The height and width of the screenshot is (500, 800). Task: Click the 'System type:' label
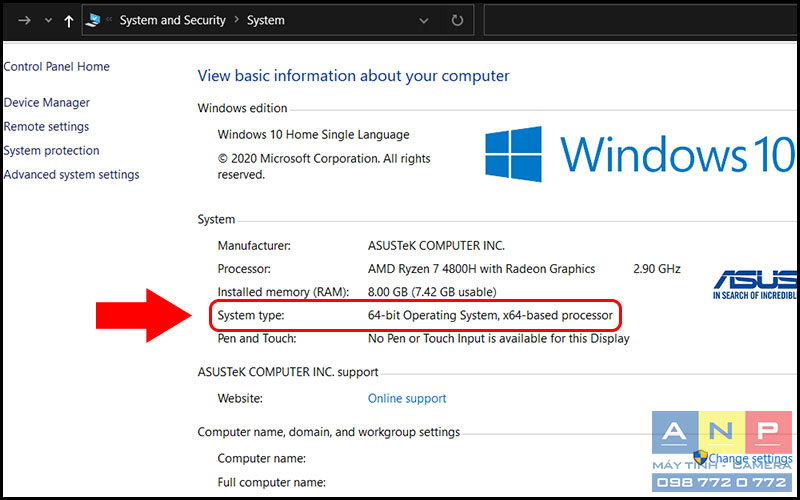click(251, 315)
